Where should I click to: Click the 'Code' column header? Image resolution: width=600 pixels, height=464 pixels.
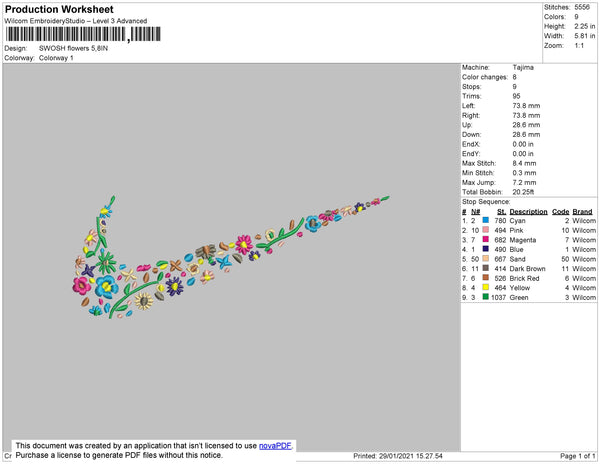pos(561,212)
